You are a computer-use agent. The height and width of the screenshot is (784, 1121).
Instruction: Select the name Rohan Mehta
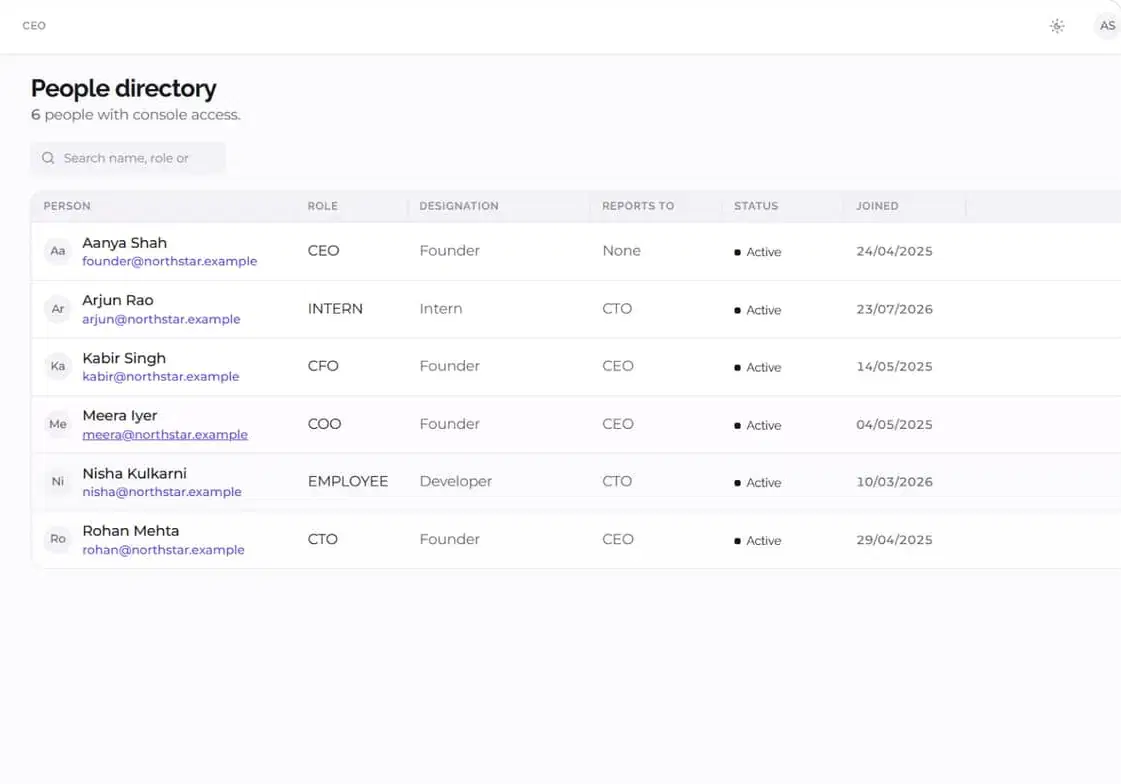pos(131,531)
